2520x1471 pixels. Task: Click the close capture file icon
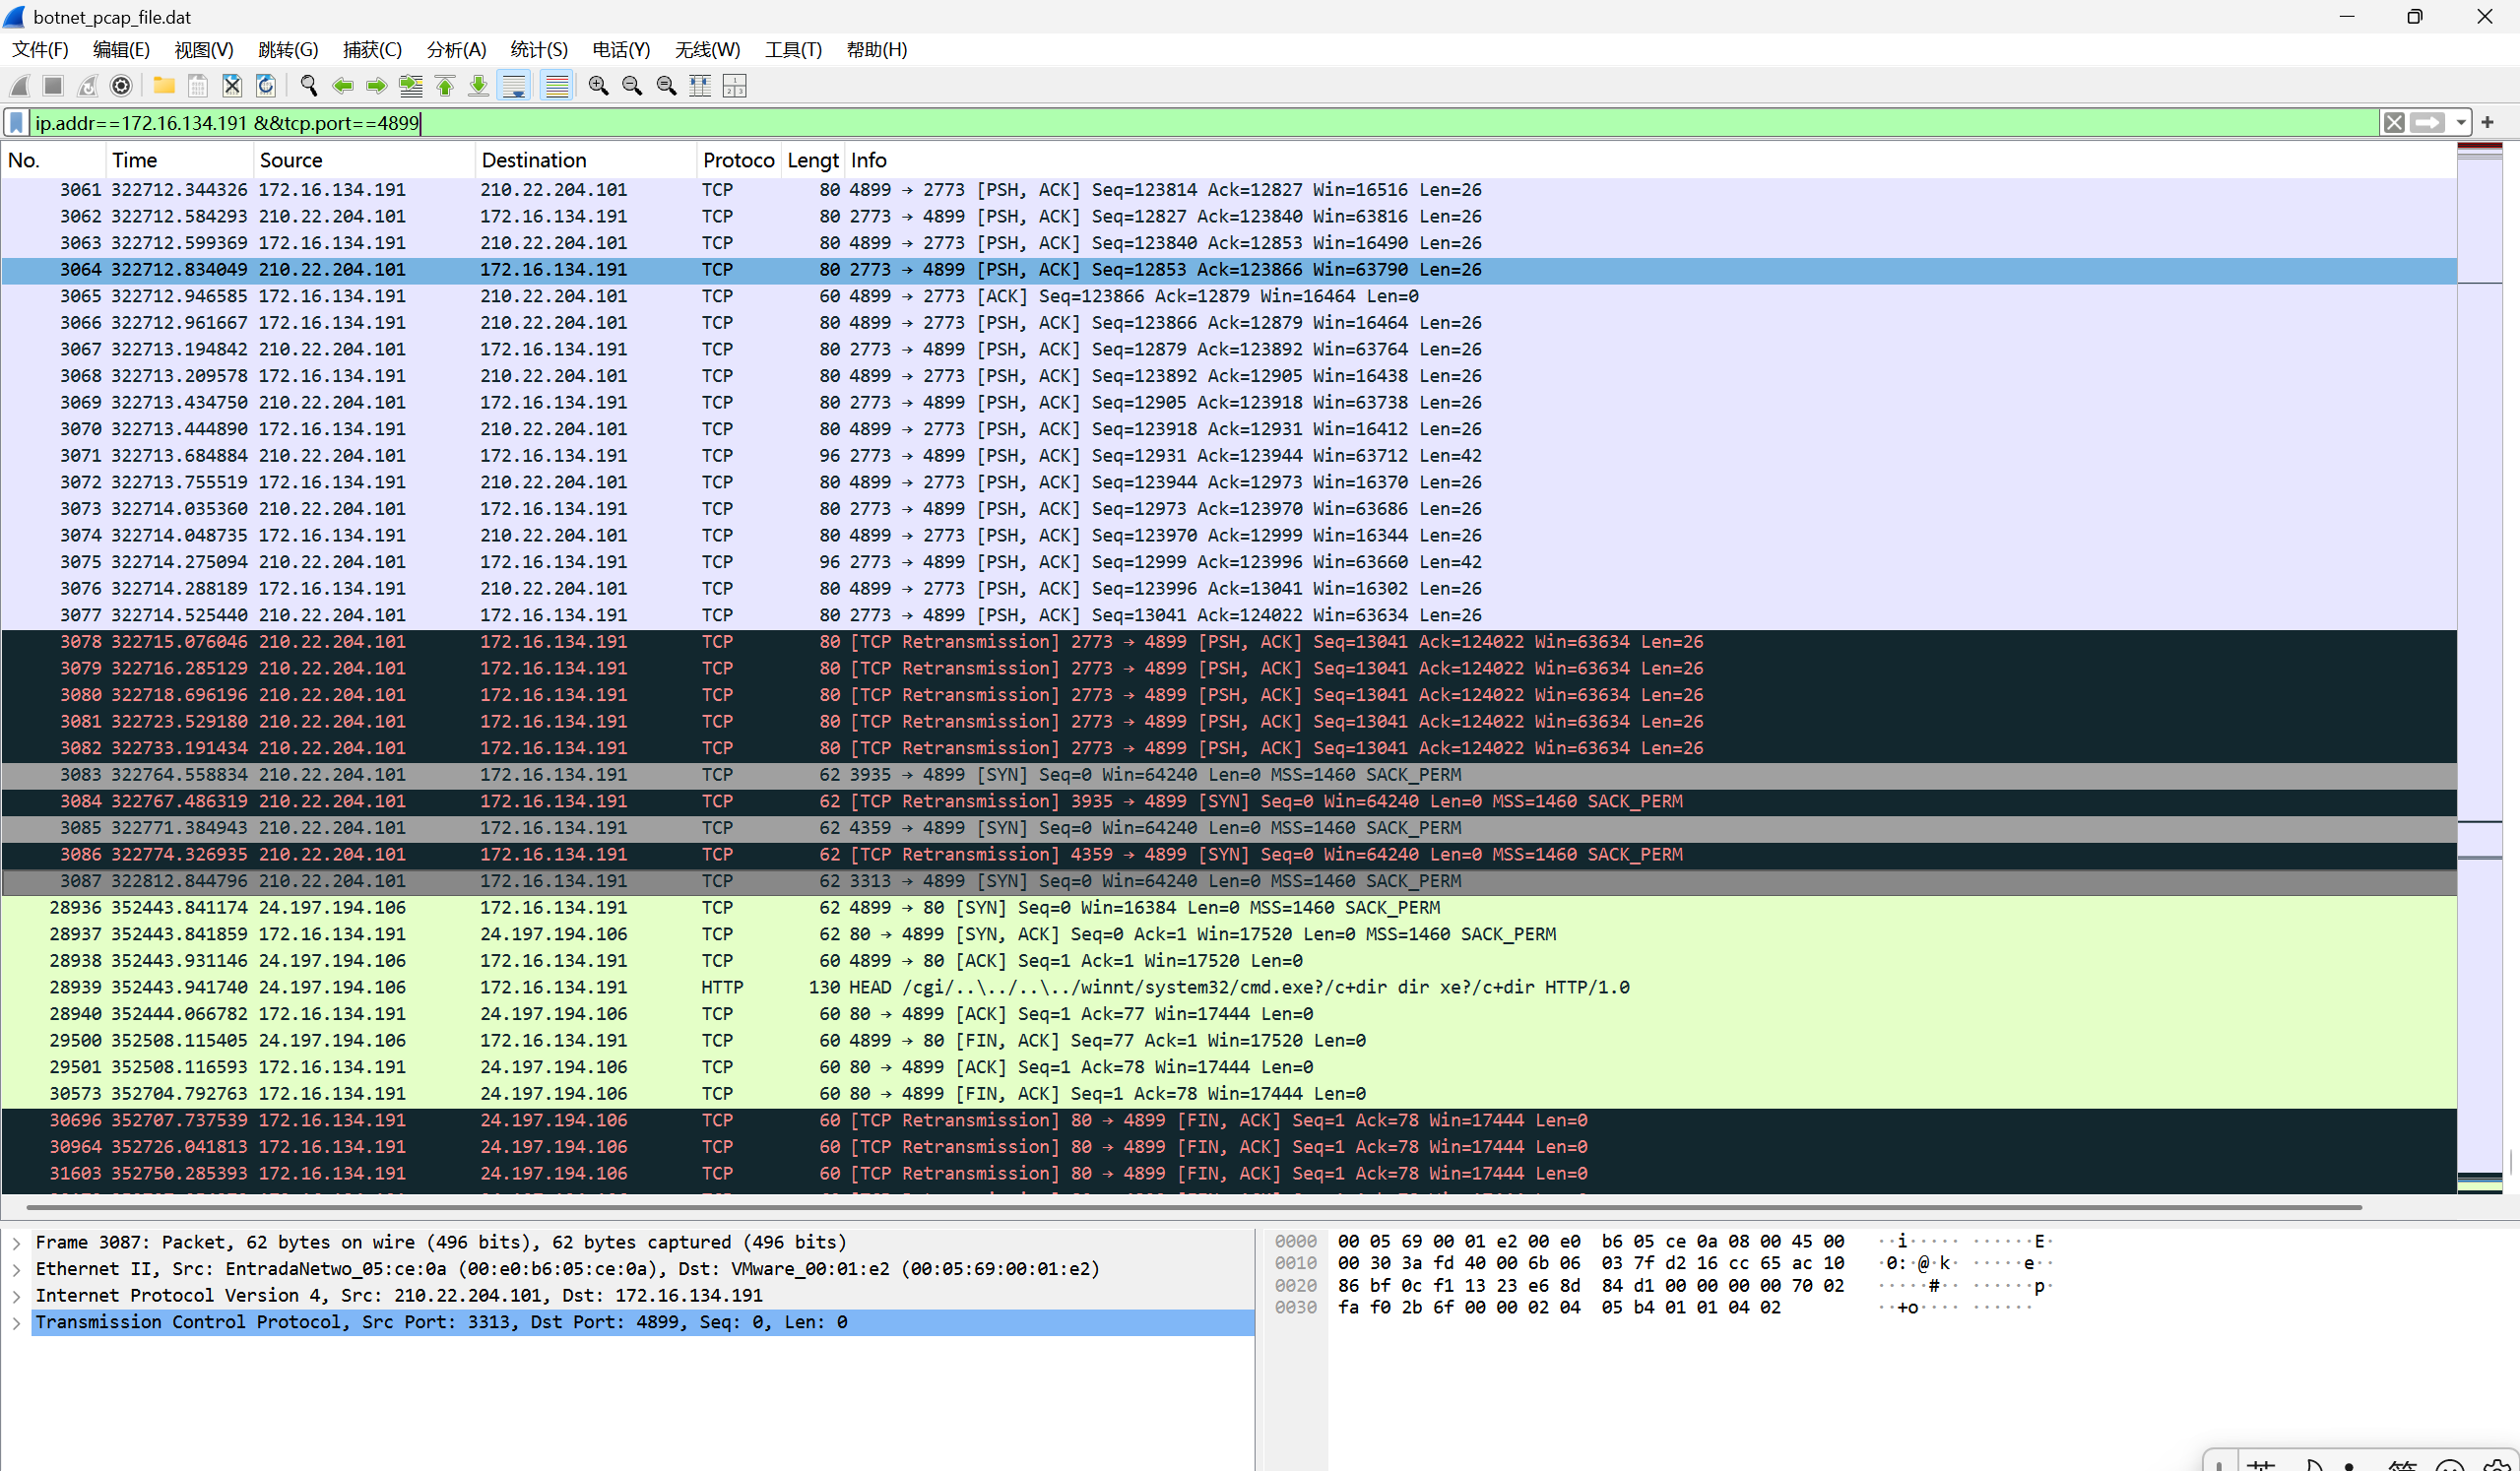coord(232,86)
